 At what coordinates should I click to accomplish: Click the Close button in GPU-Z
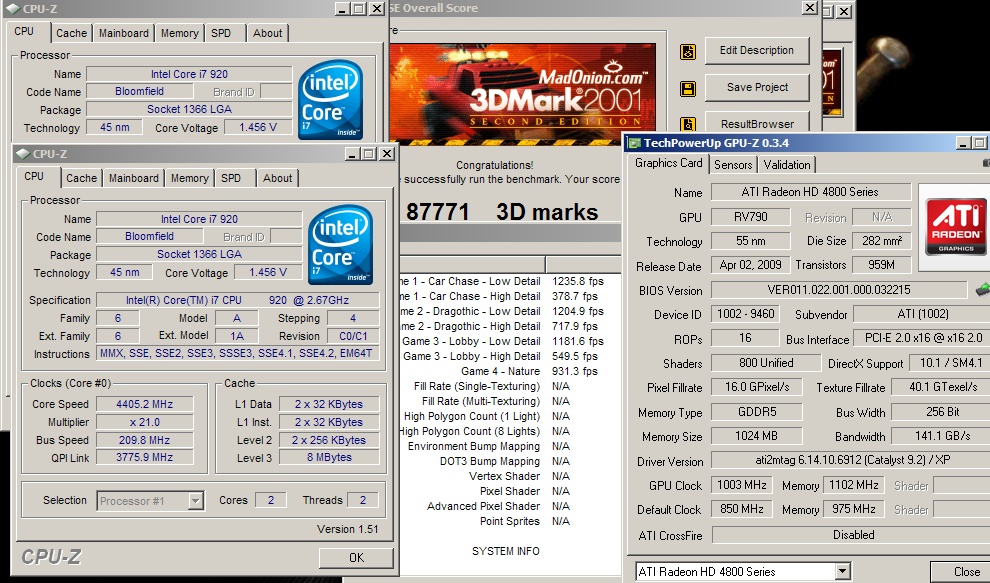[962, 572]
